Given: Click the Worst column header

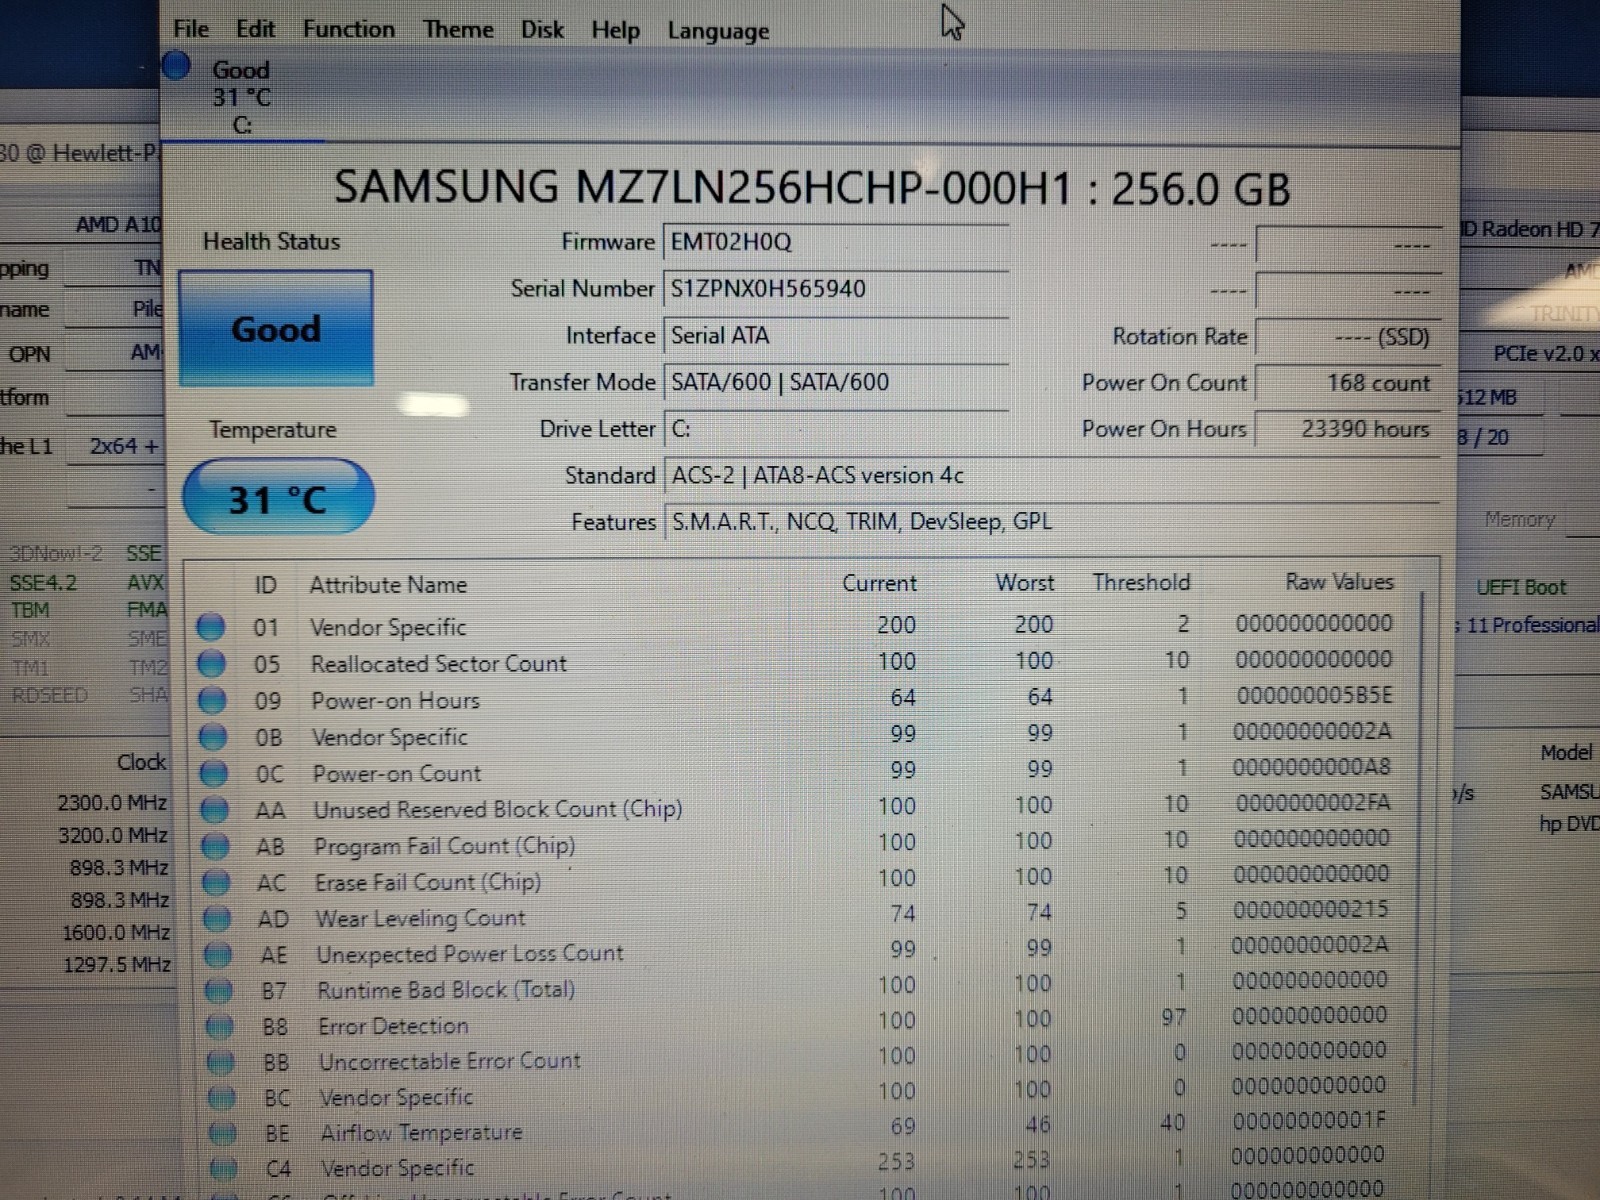Looking at the screenshot, I should [x=1025, y=582].
